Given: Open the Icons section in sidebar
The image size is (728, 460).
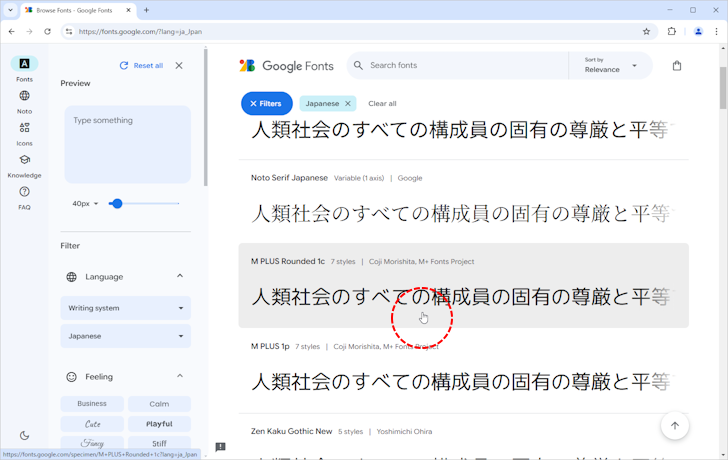Looking at the screenshot, I should pos(24,128).
